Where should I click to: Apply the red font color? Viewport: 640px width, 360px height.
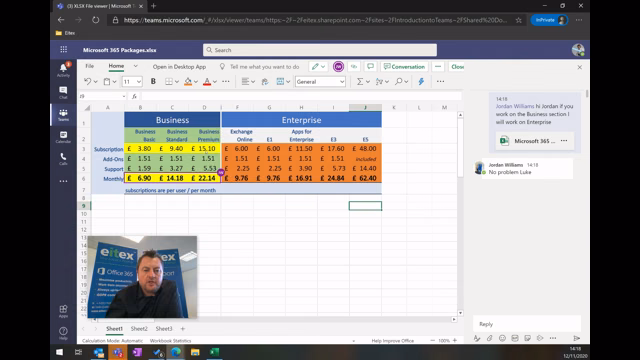click(x=207, y=82)
